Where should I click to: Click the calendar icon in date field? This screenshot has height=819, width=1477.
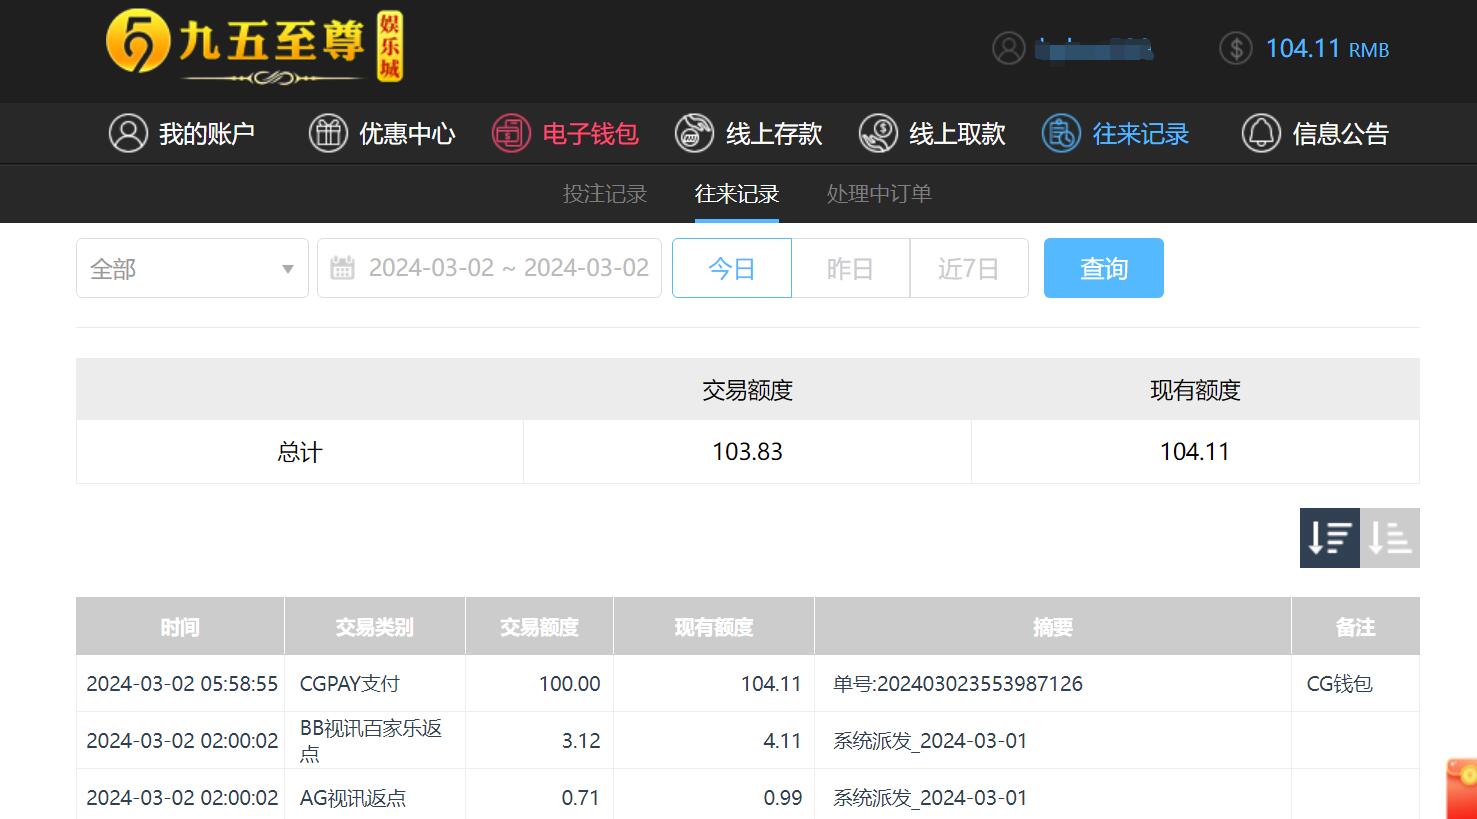click(x=342, y=268)
